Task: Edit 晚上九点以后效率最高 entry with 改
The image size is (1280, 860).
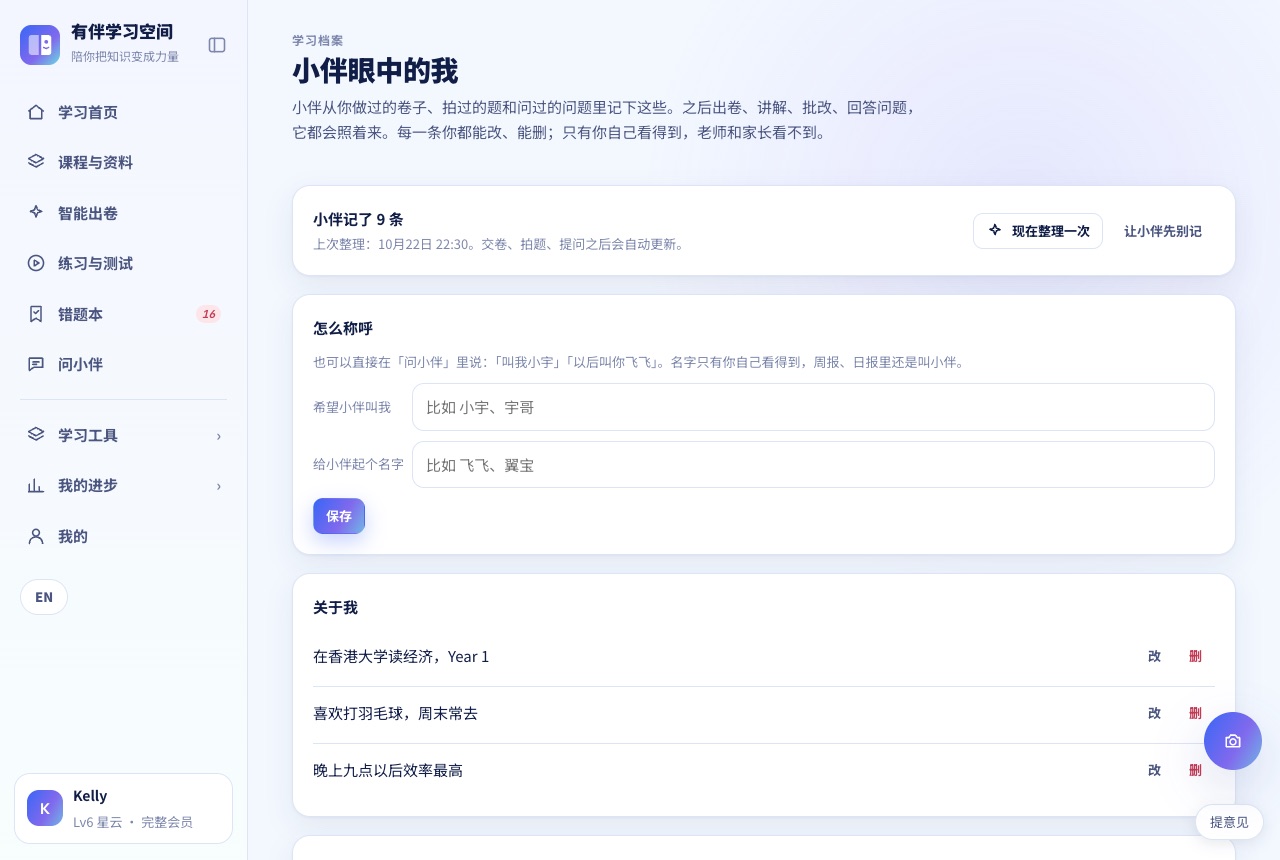Action: [x=1155, y=770]
